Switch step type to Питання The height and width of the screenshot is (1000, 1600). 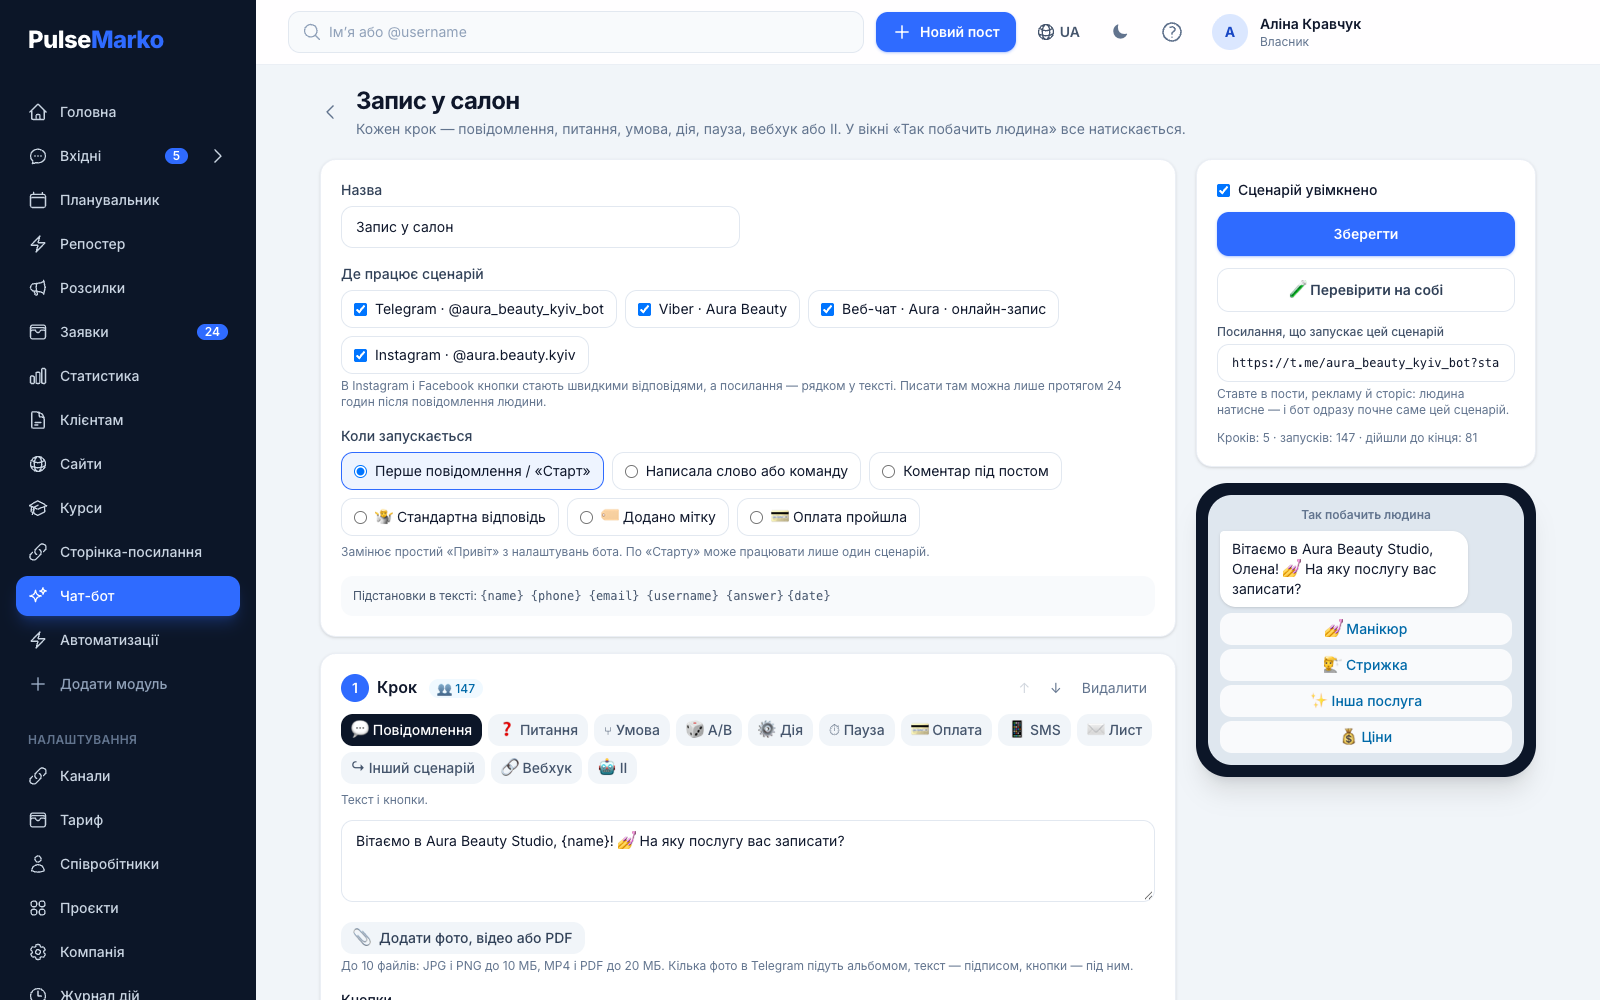click(538, 730)
